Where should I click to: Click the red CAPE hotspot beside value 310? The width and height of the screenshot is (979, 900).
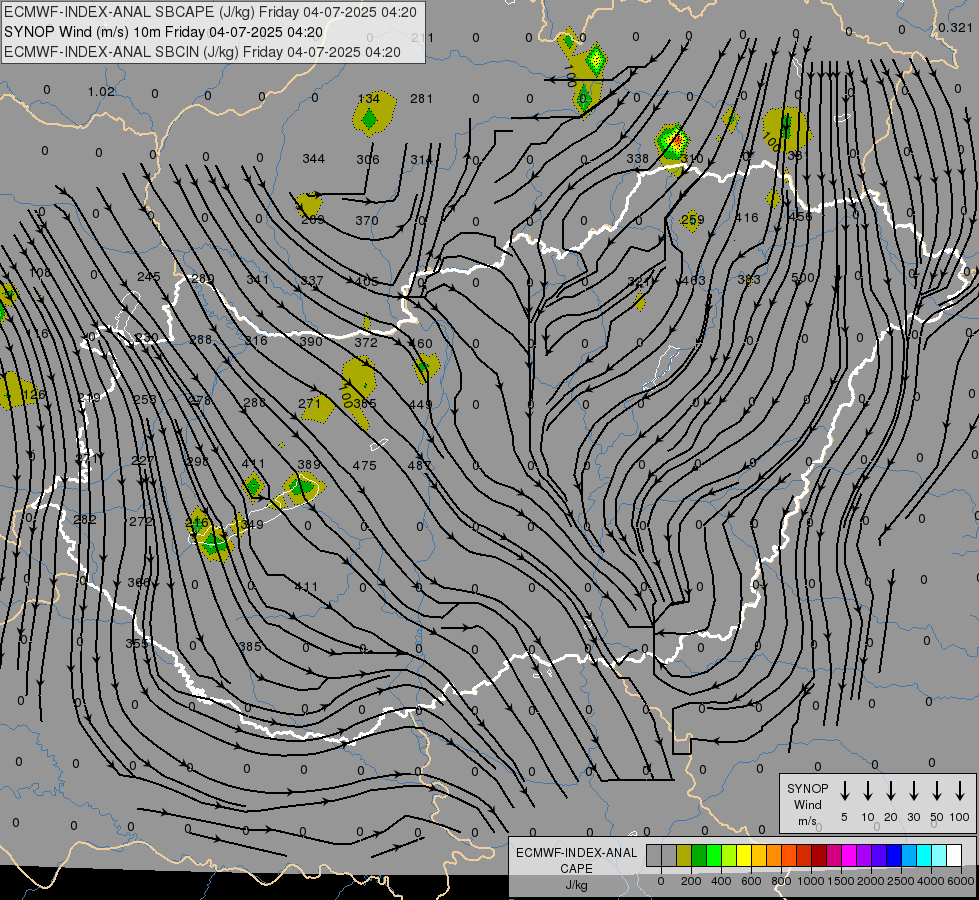click(x=676, y=141)
